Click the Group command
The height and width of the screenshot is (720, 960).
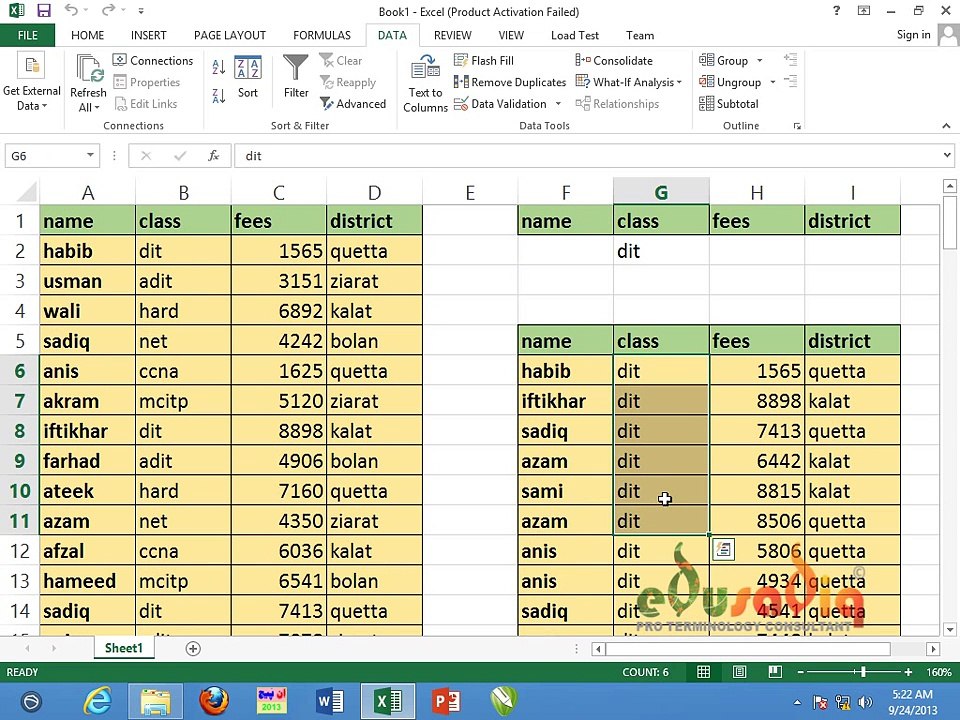724,60
